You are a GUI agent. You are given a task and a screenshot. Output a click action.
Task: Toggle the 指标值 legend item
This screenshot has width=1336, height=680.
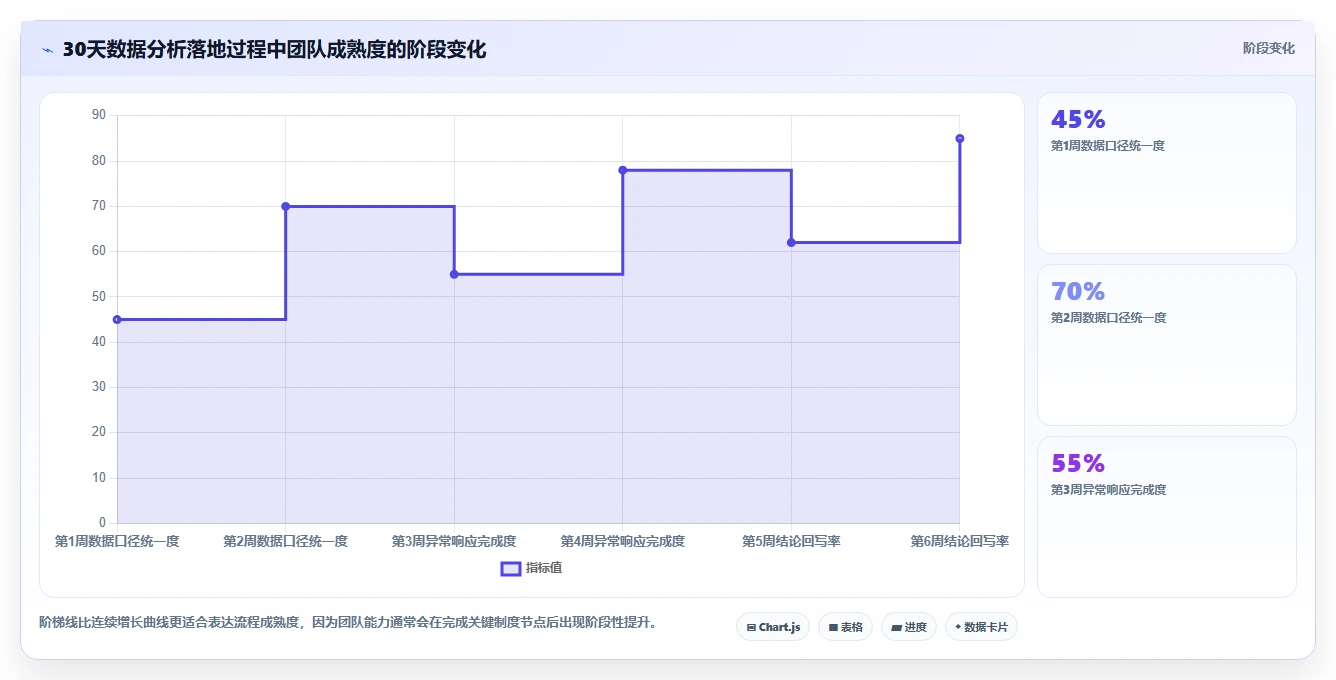[531, 568]
